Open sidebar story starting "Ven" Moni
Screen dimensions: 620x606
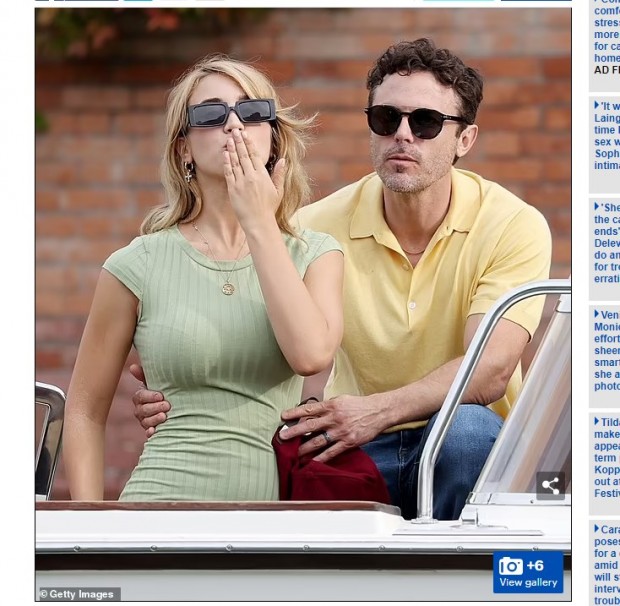[x=607, y=350]
